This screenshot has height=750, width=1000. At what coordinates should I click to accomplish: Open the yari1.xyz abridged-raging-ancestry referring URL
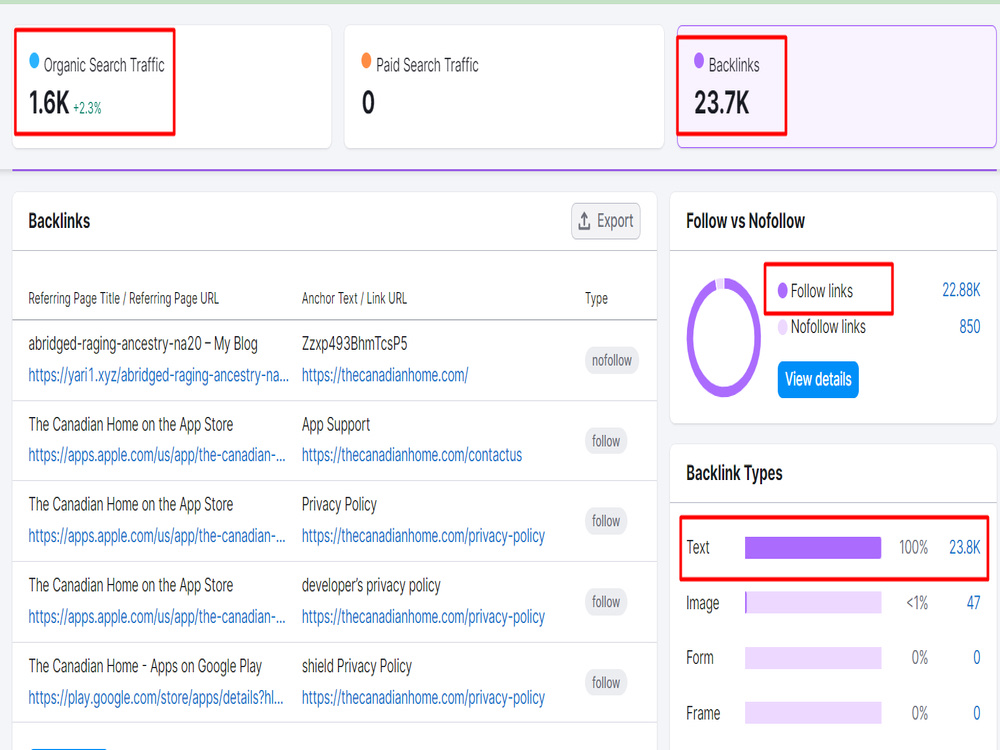coord(158,375)
